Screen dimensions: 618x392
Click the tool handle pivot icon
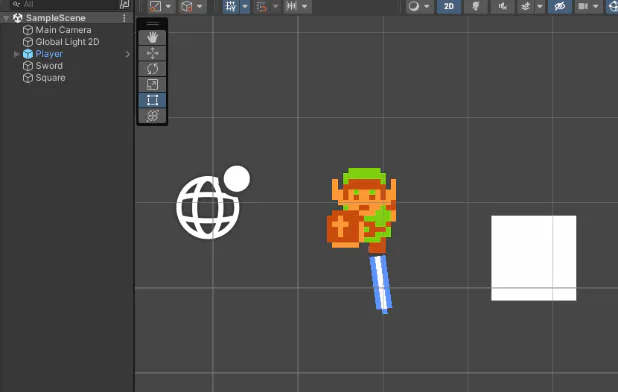pos(155,6)
